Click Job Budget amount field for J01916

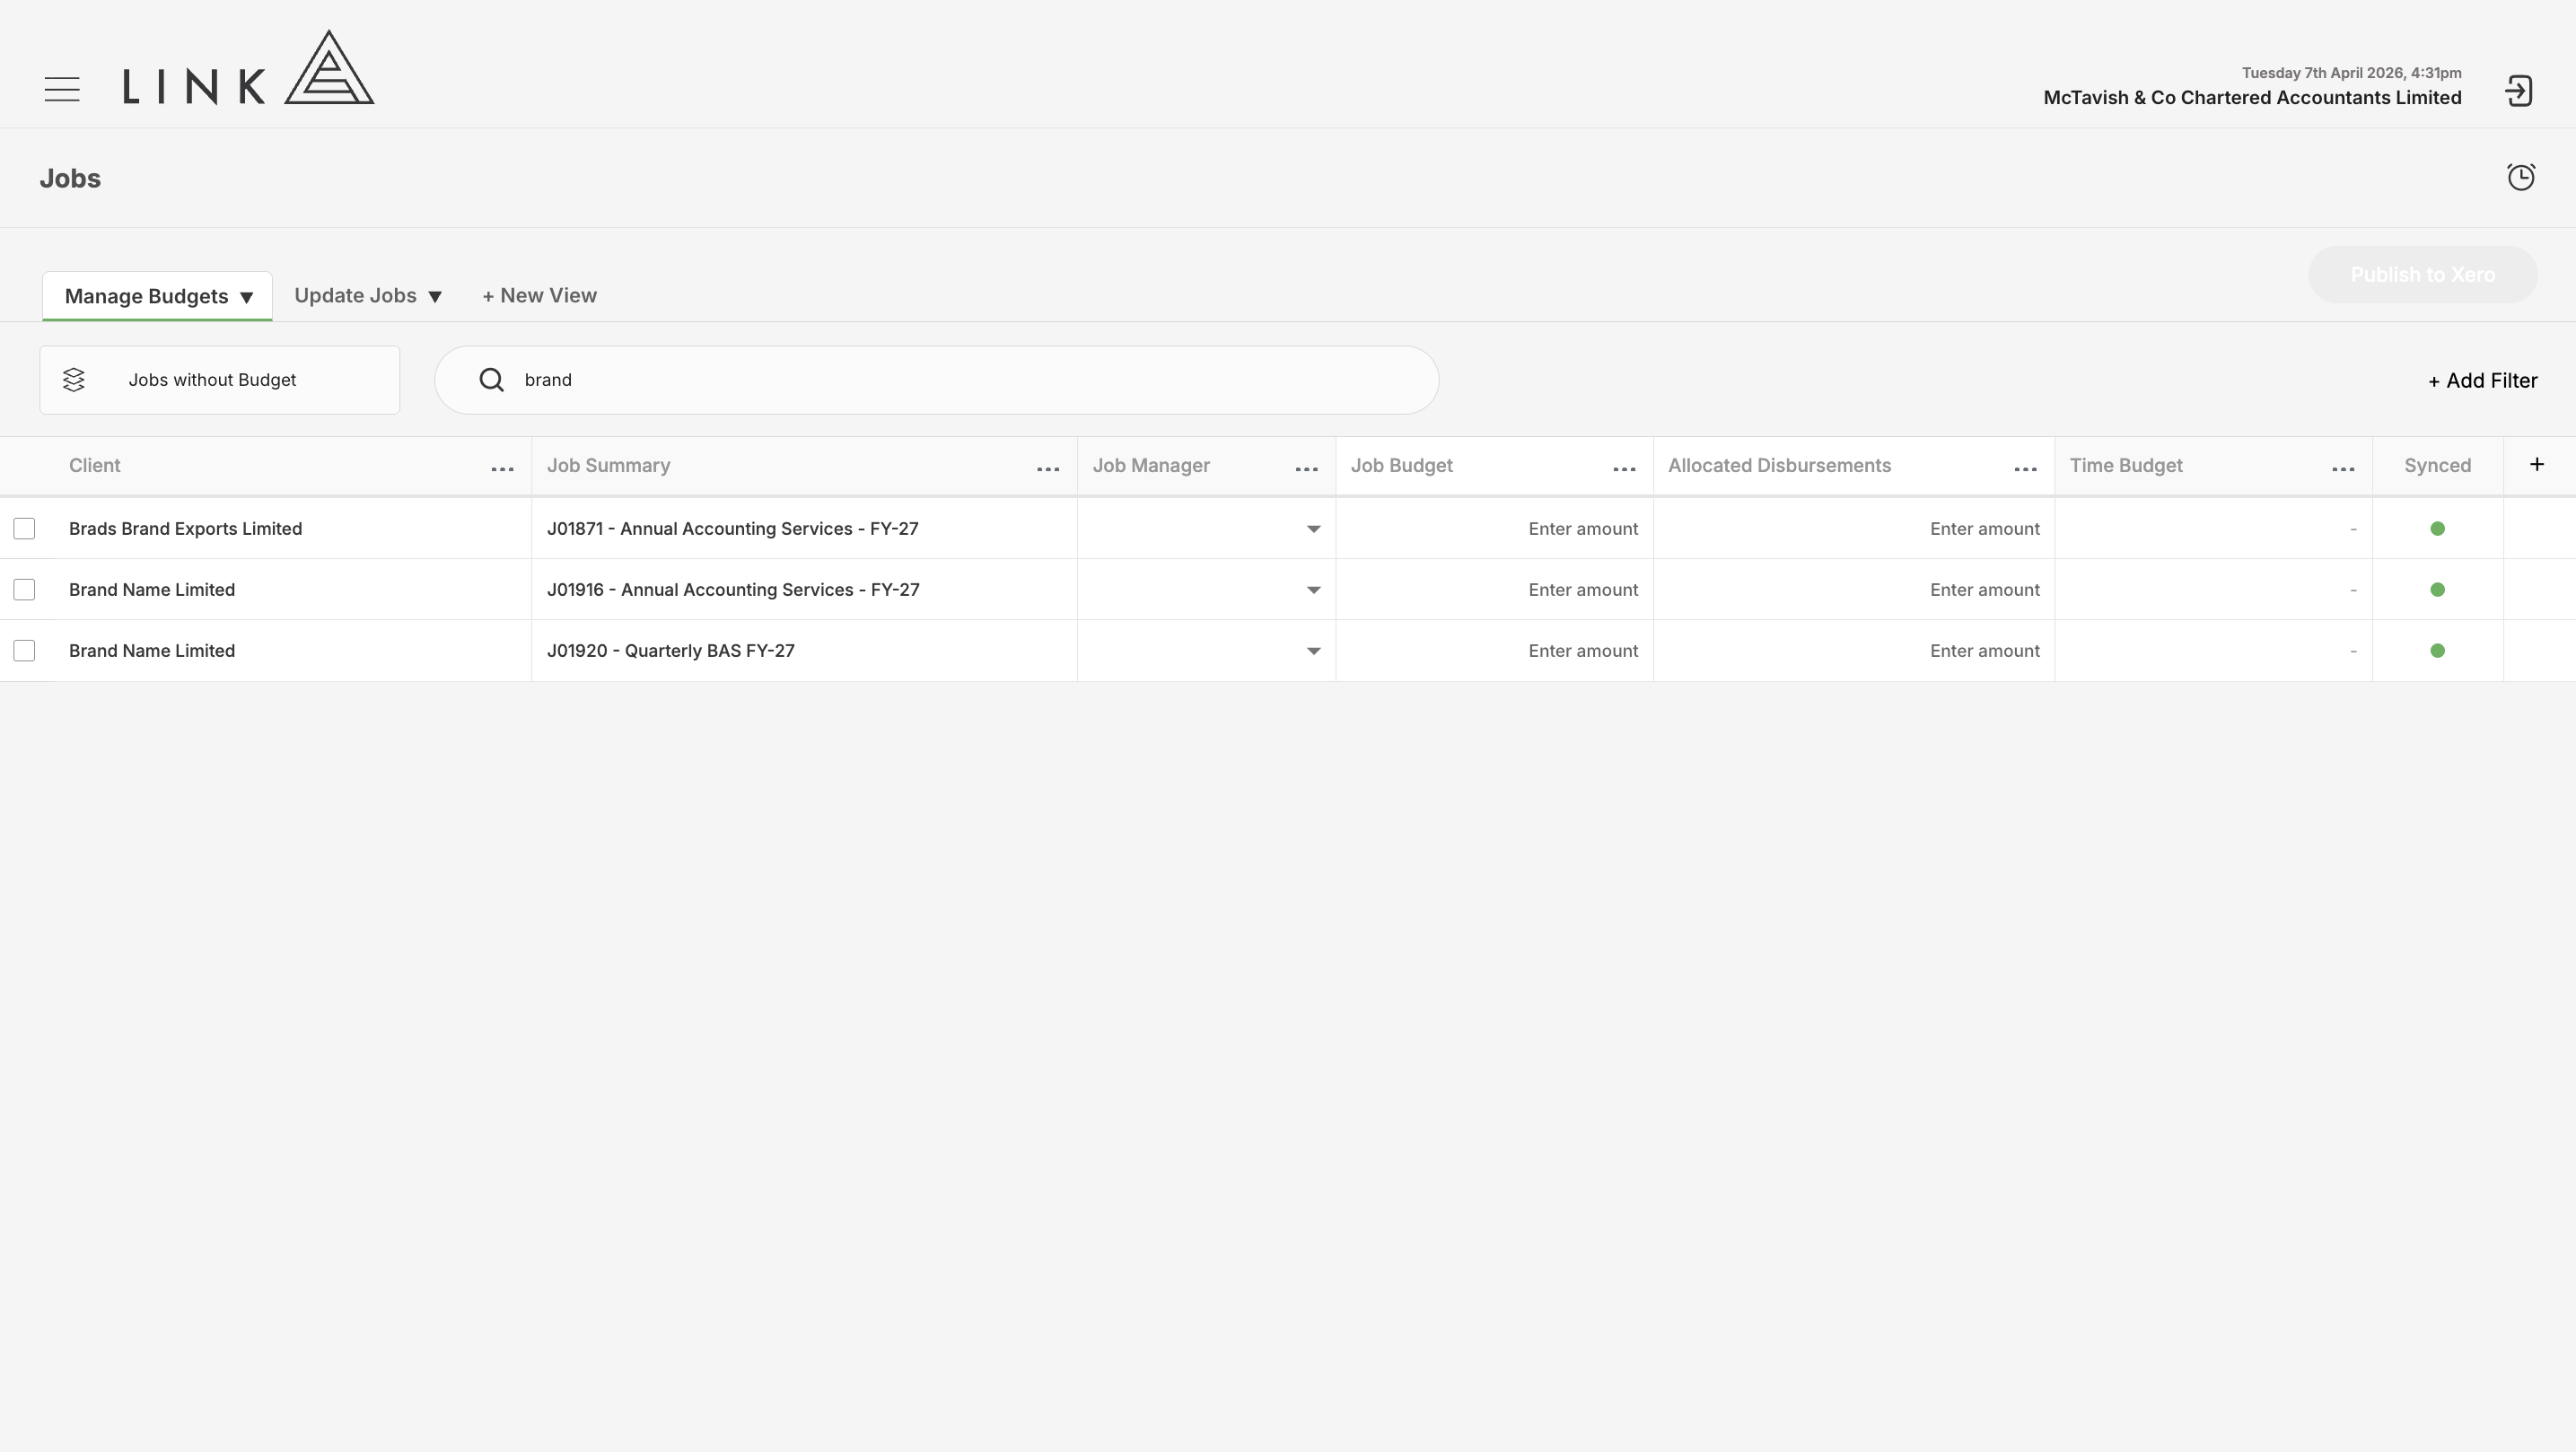(1494, 590)
